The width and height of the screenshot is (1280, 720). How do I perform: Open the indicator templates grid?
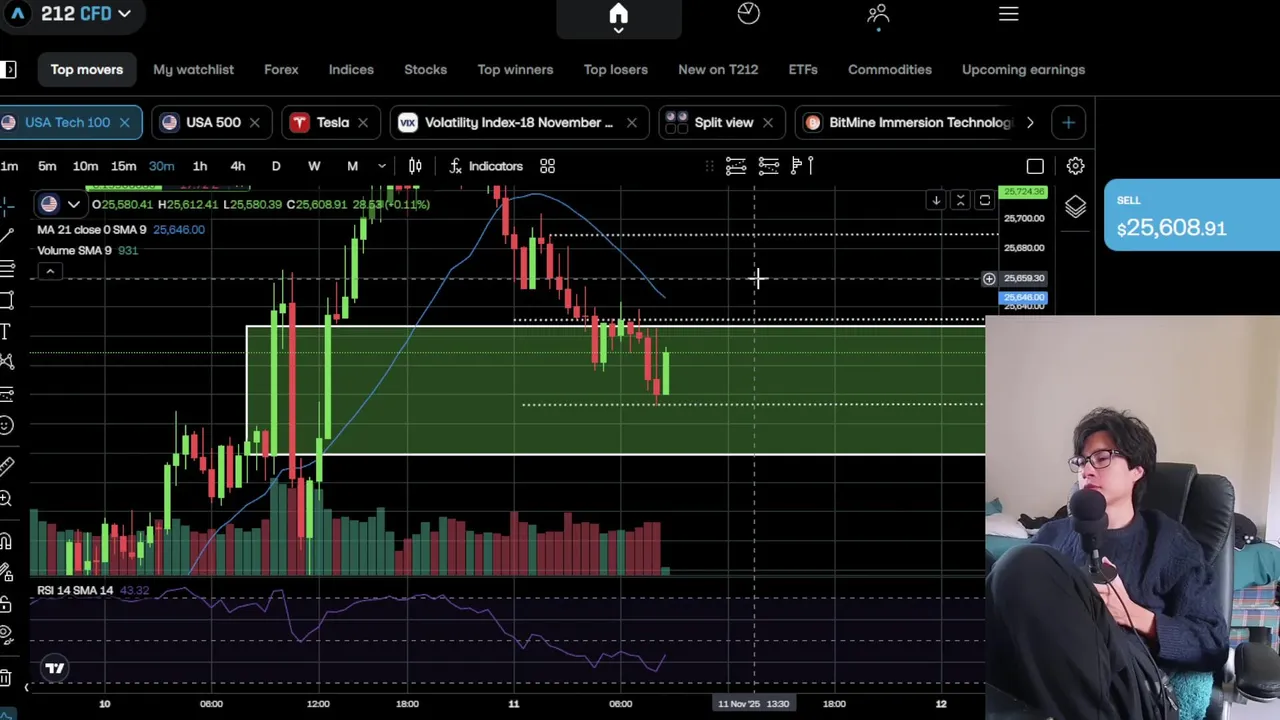[547, 166]
